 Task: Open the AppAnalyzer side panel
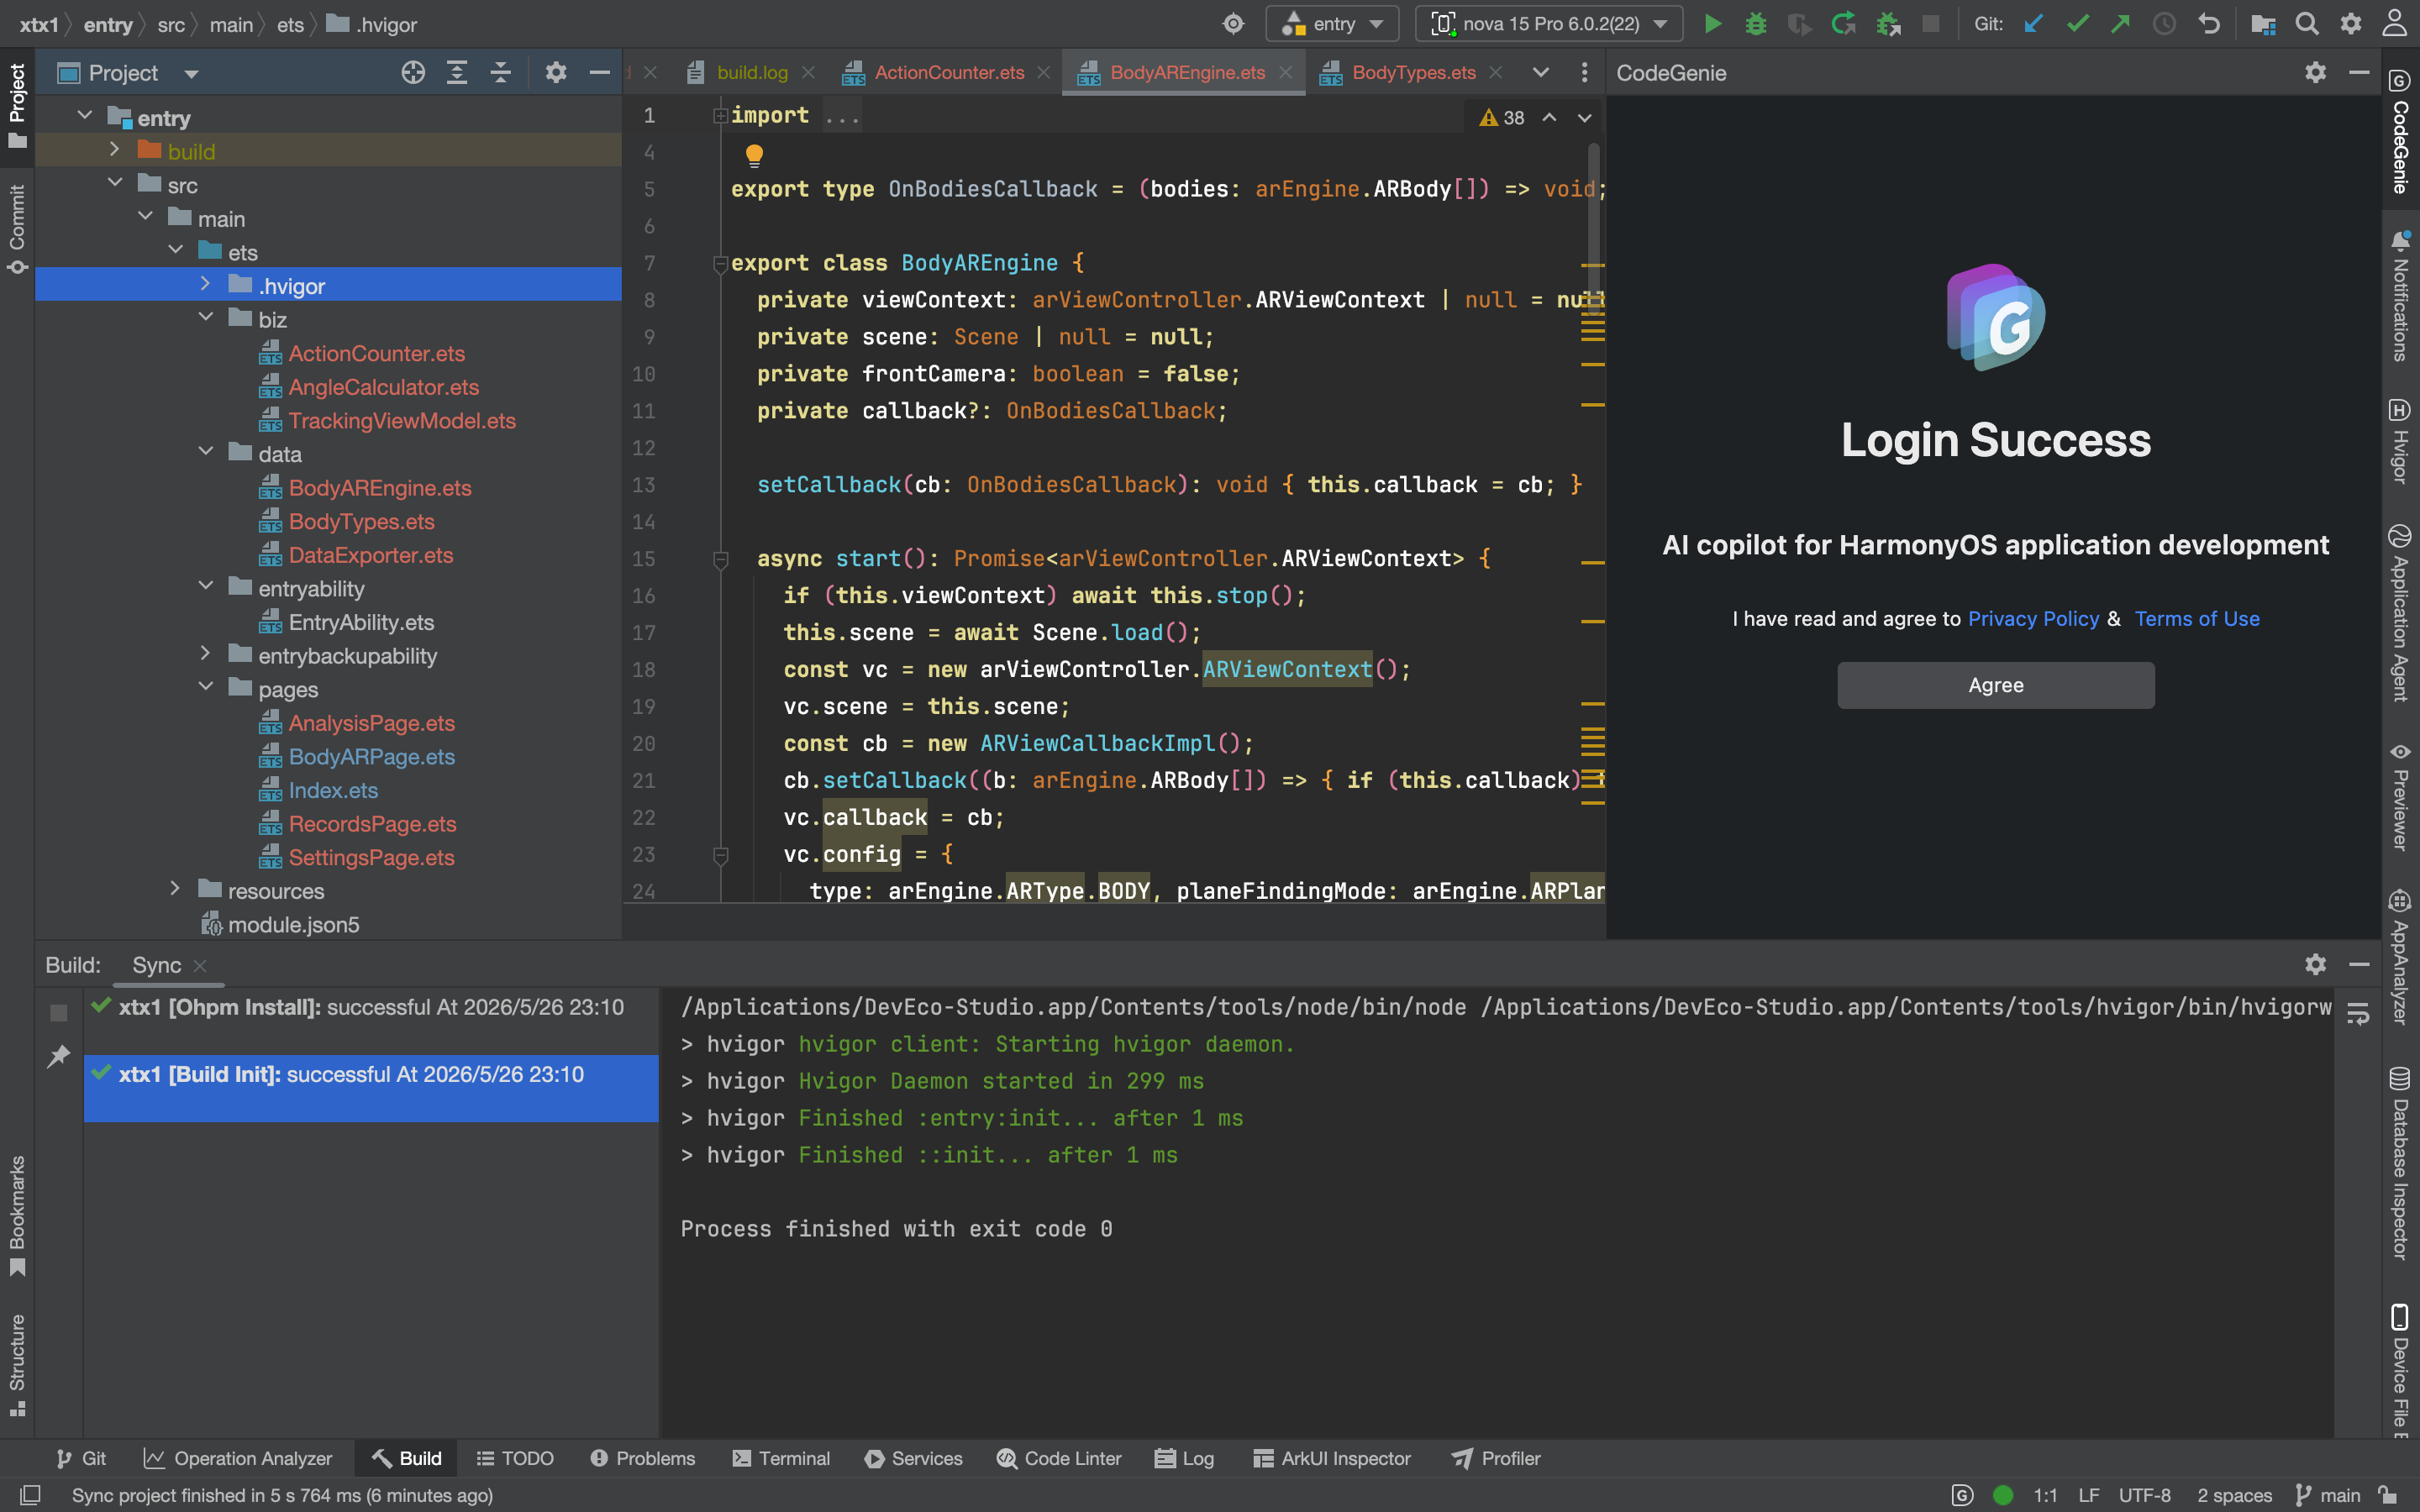(x=2400, y=958)
